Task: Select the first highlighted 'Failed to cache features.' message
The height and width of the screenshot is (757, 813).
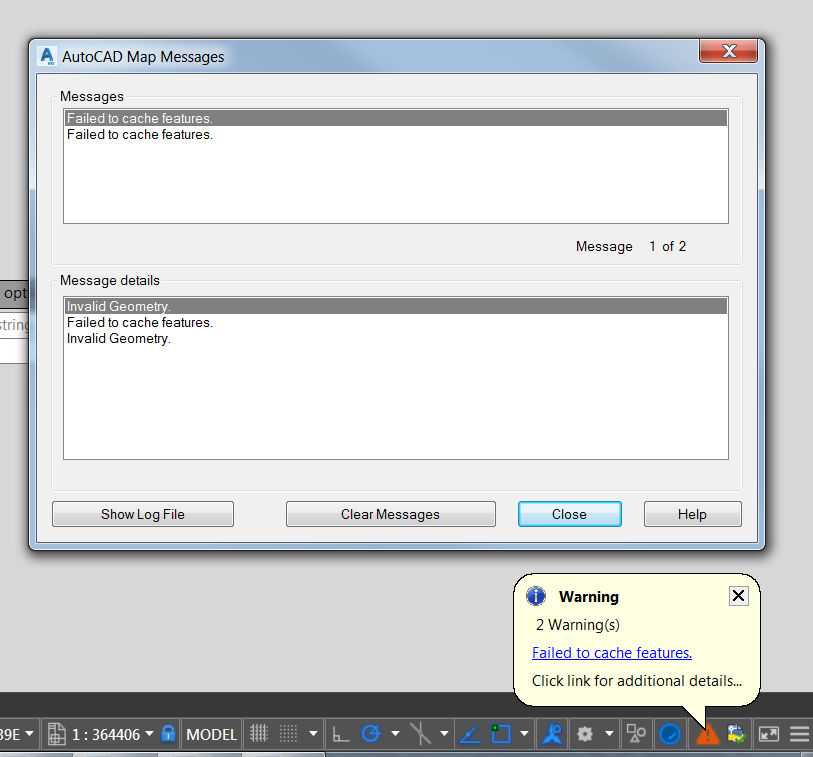Action: click(396, 118)
